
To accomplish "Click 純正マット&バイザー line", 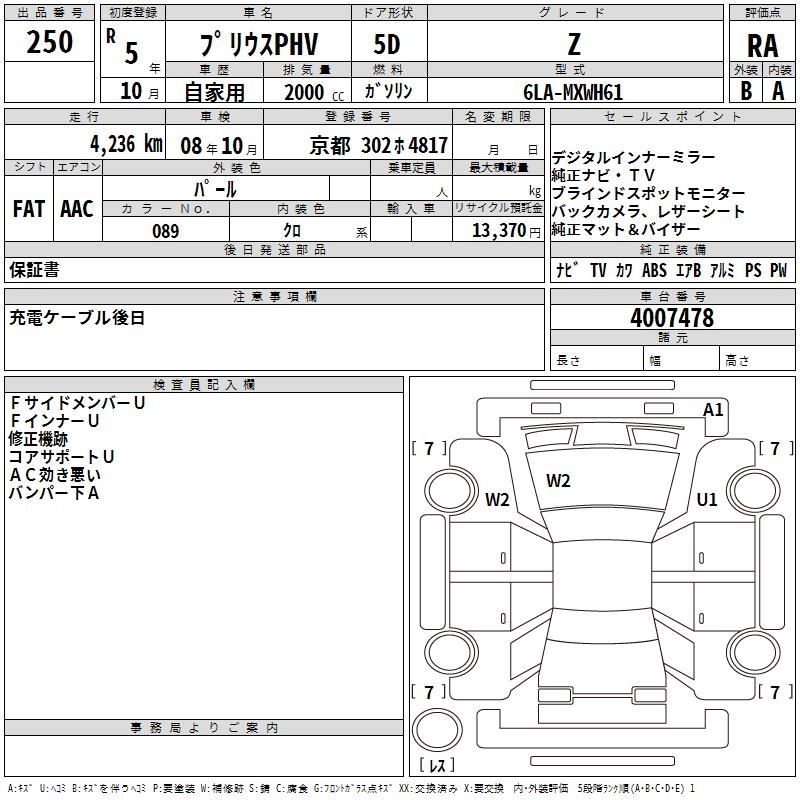I will (626, 229).
